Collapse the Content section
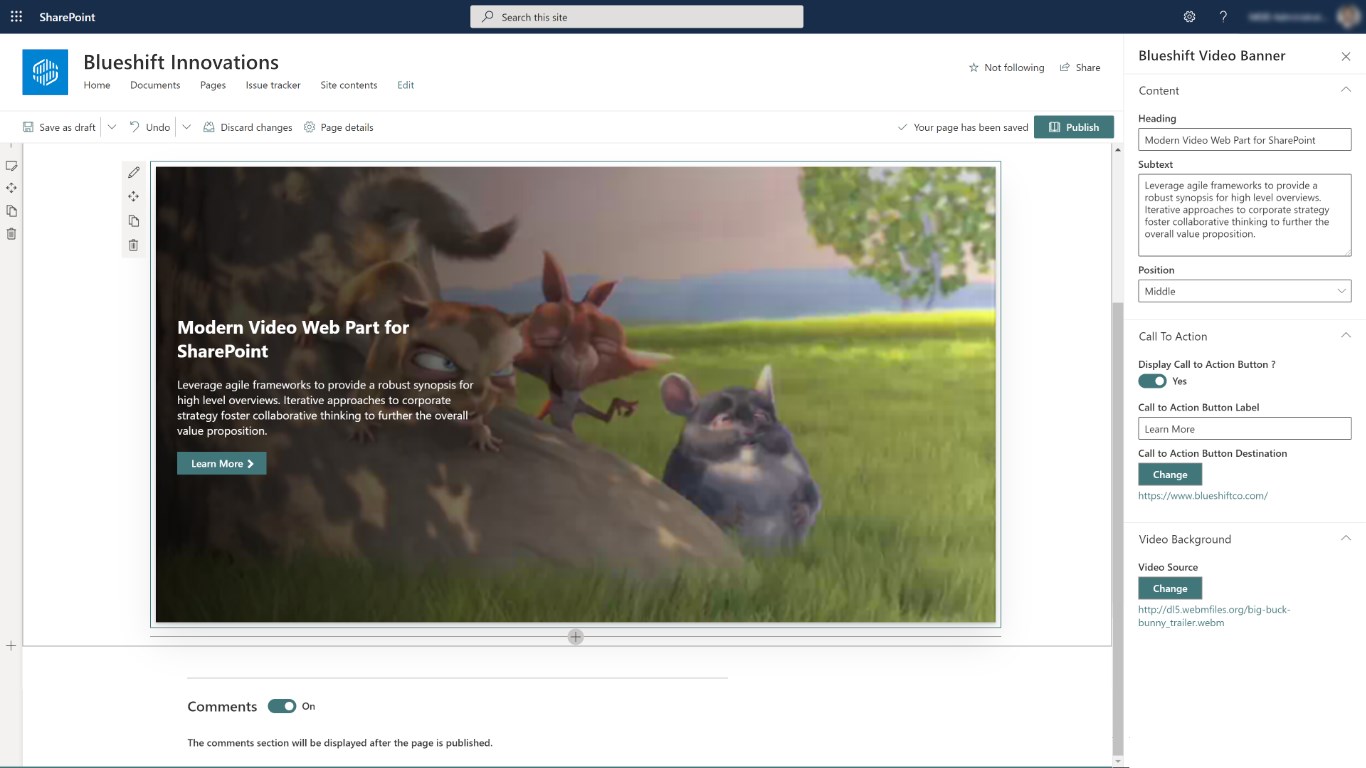 (1346, 90)
